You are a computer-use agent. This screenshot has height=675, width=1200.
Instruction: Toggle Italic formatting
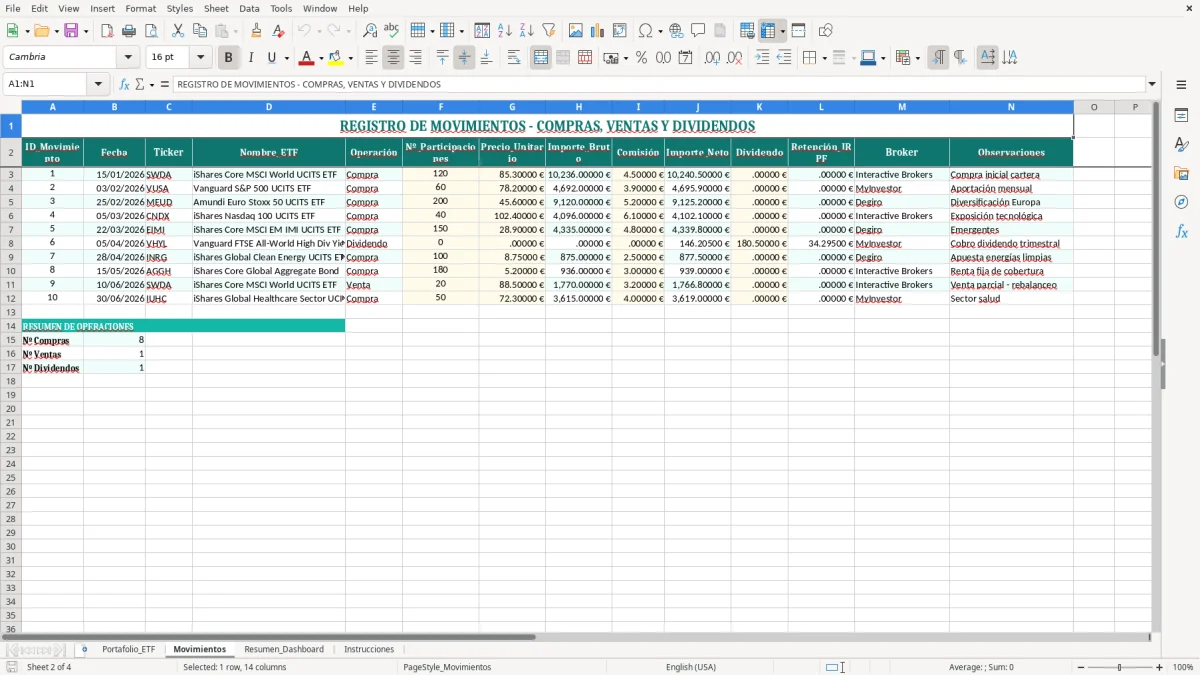(250, 58)
